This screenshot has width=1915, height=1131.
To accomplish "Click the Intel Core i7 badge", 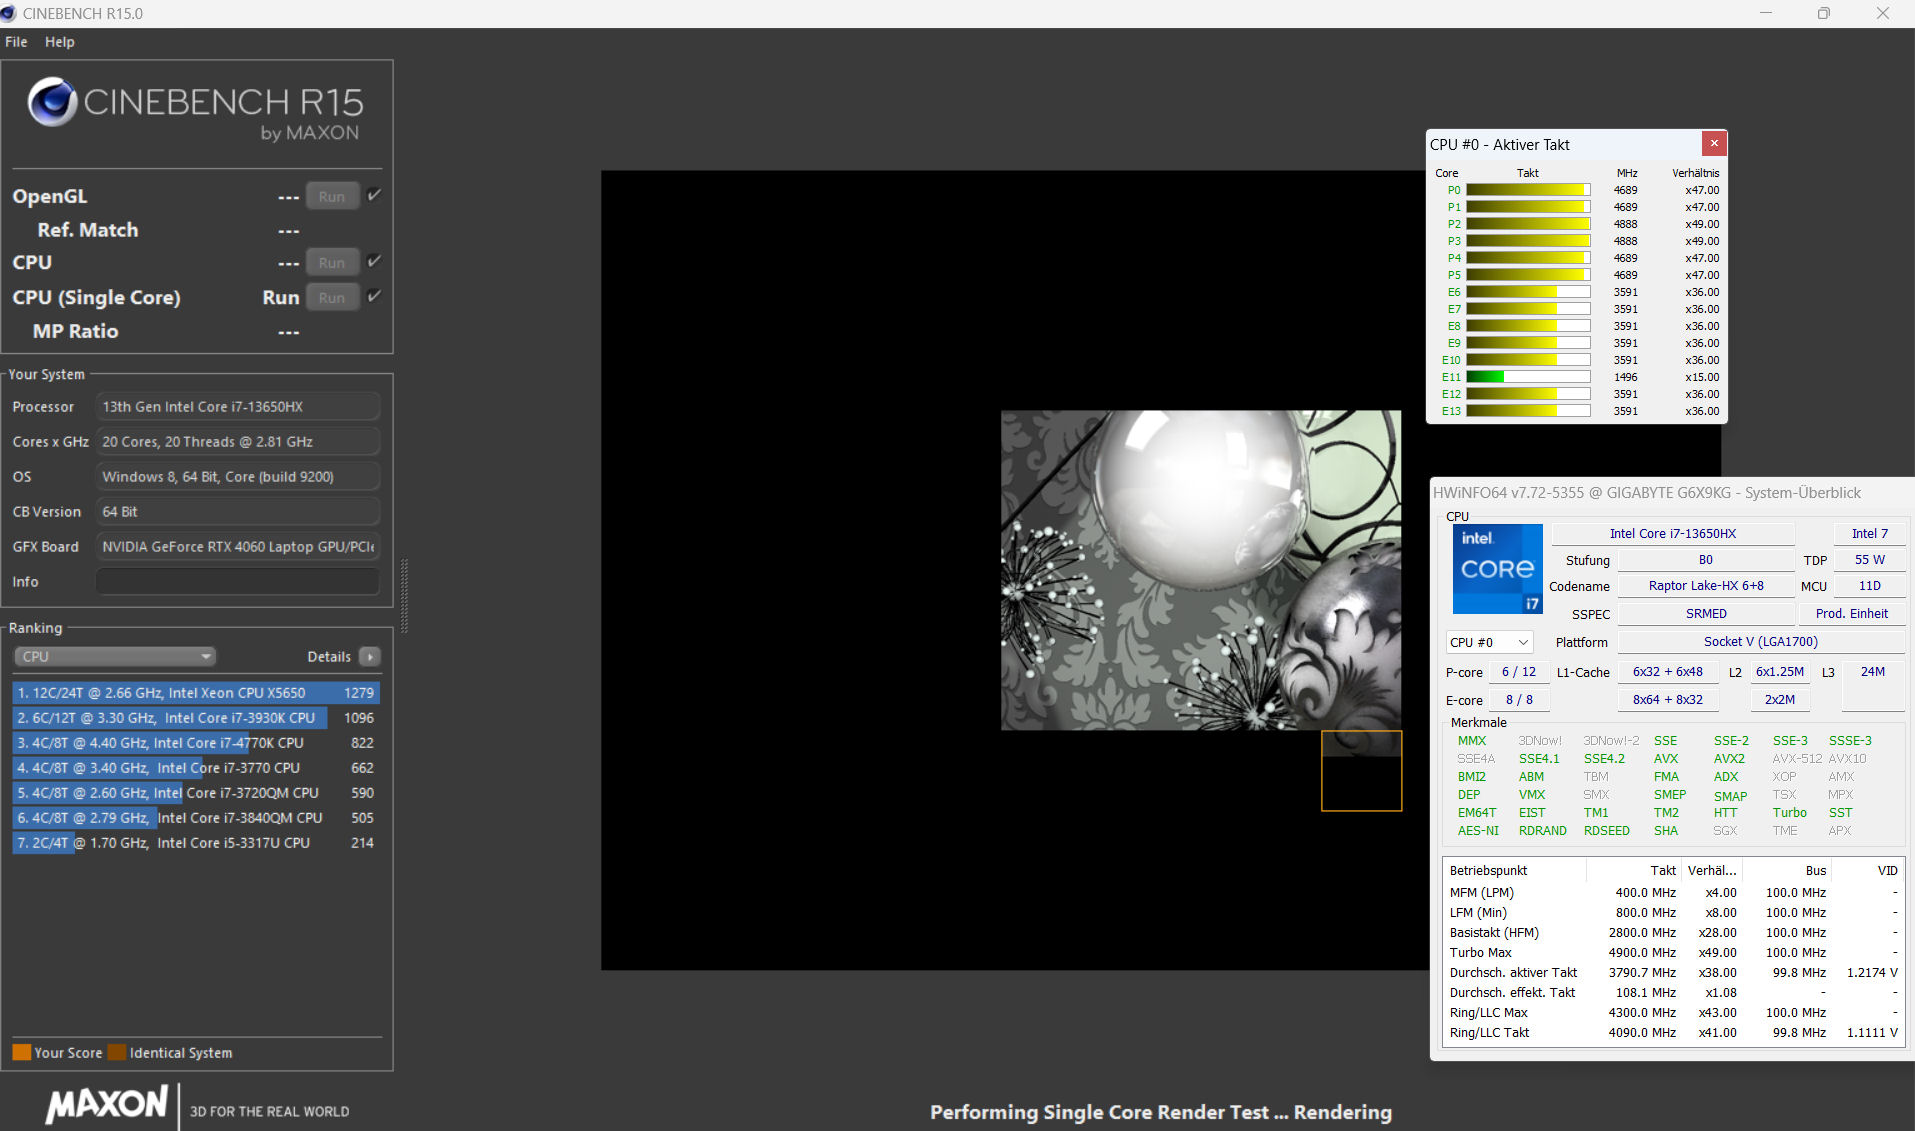I will pyautogui.click(x=1497, y=568).
